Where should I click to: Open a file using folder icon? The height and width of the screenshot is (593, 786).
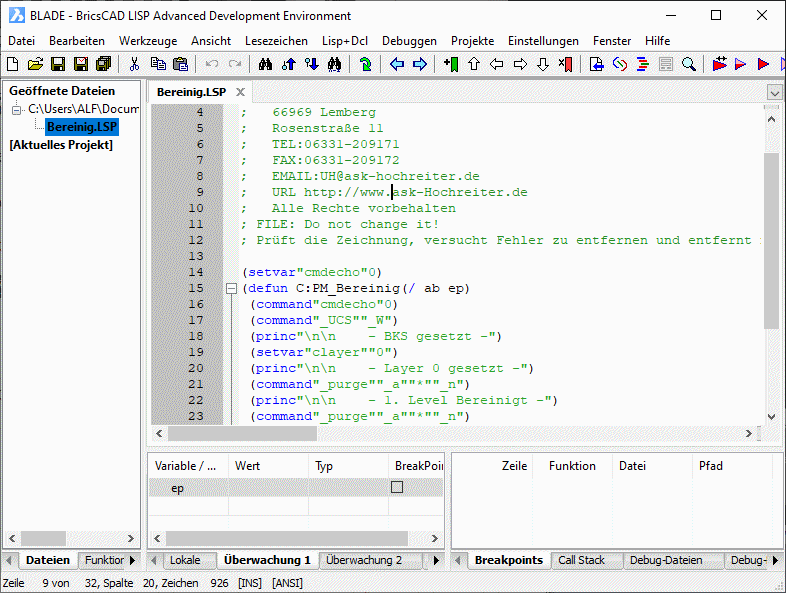[x=35, y=64]
